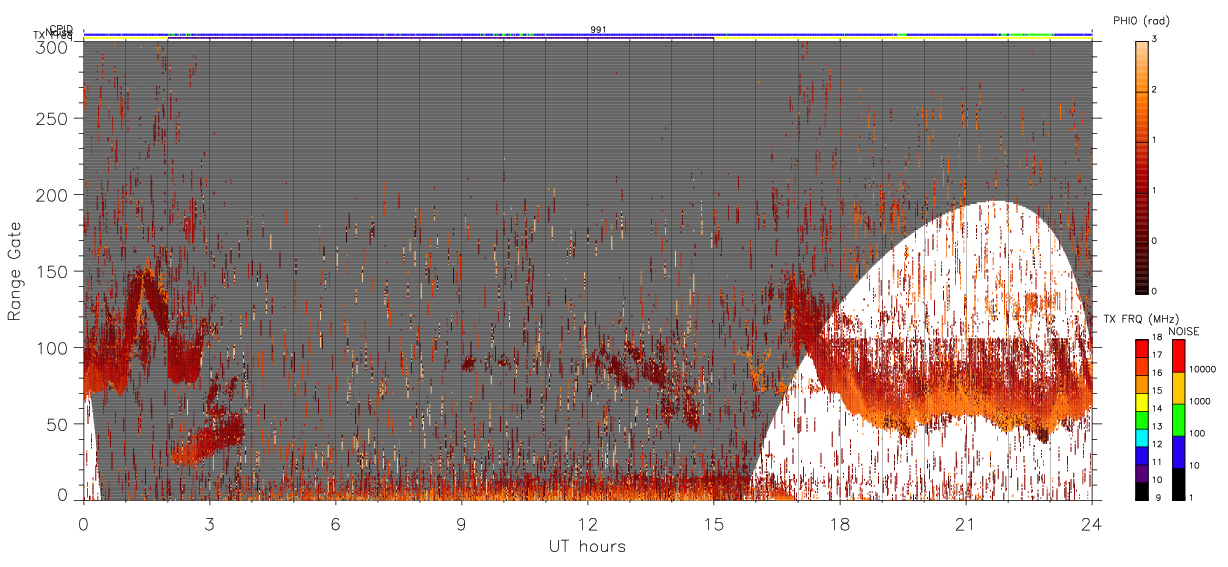Viewport: 1228px width, 567px height.
Task: Click the '991' CPID value at top
Action: click(x=598, y=30)
